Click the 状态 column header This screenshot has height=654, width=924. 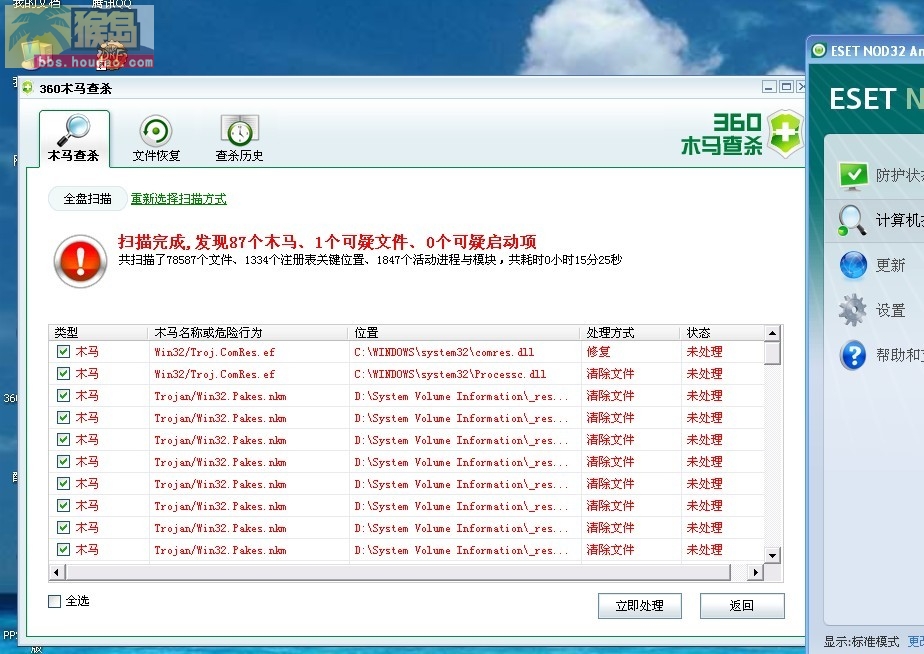pos(722,333)
